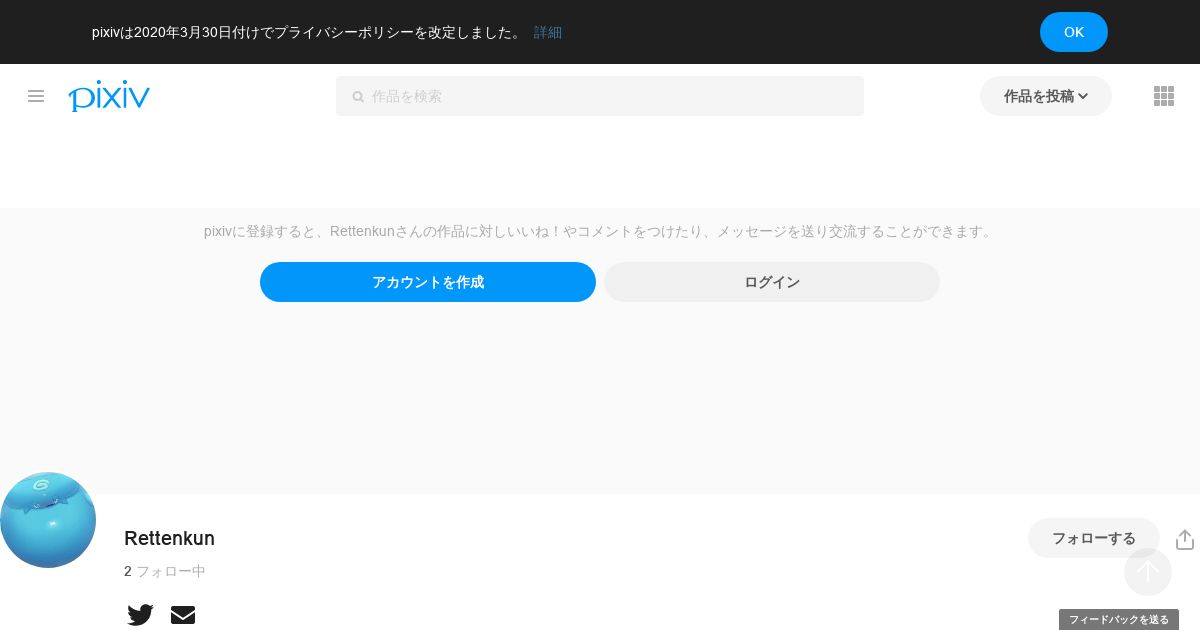Open Rettenkun's Twitter icon link

(140, 615)
